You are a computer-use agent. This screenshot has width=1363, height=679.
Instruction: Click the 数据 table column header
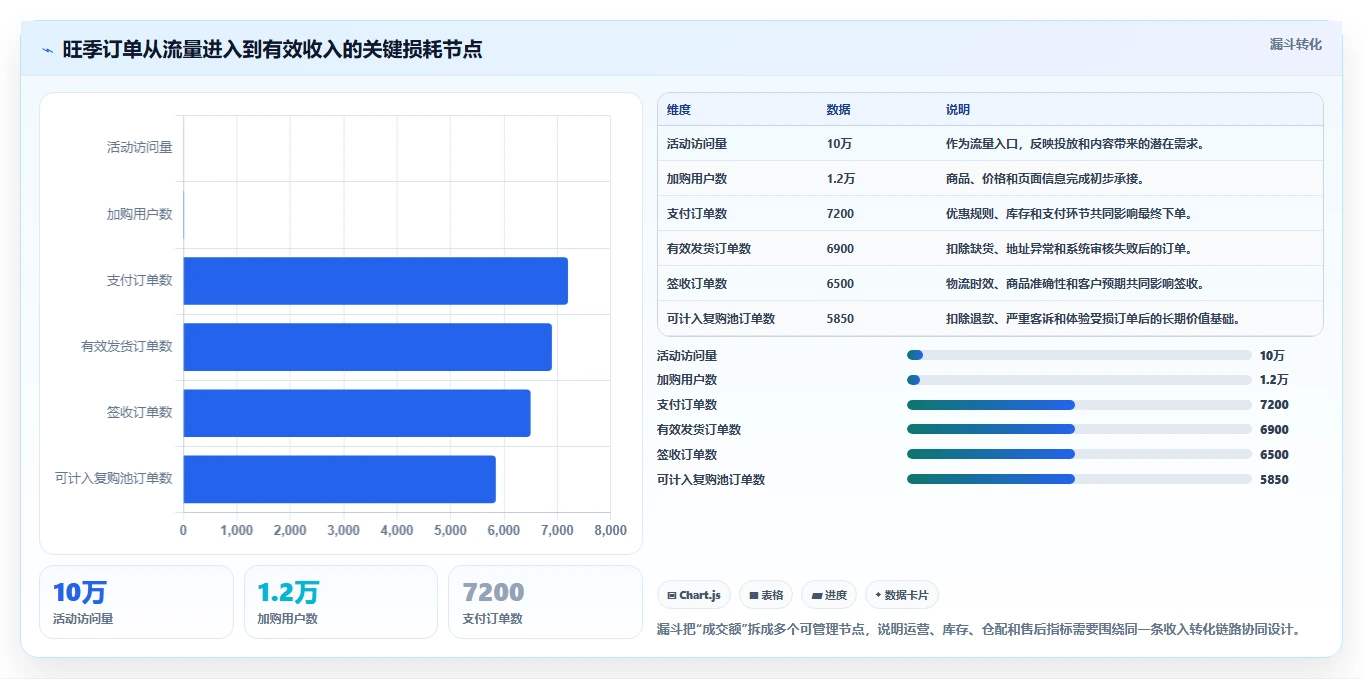point(839,110)
